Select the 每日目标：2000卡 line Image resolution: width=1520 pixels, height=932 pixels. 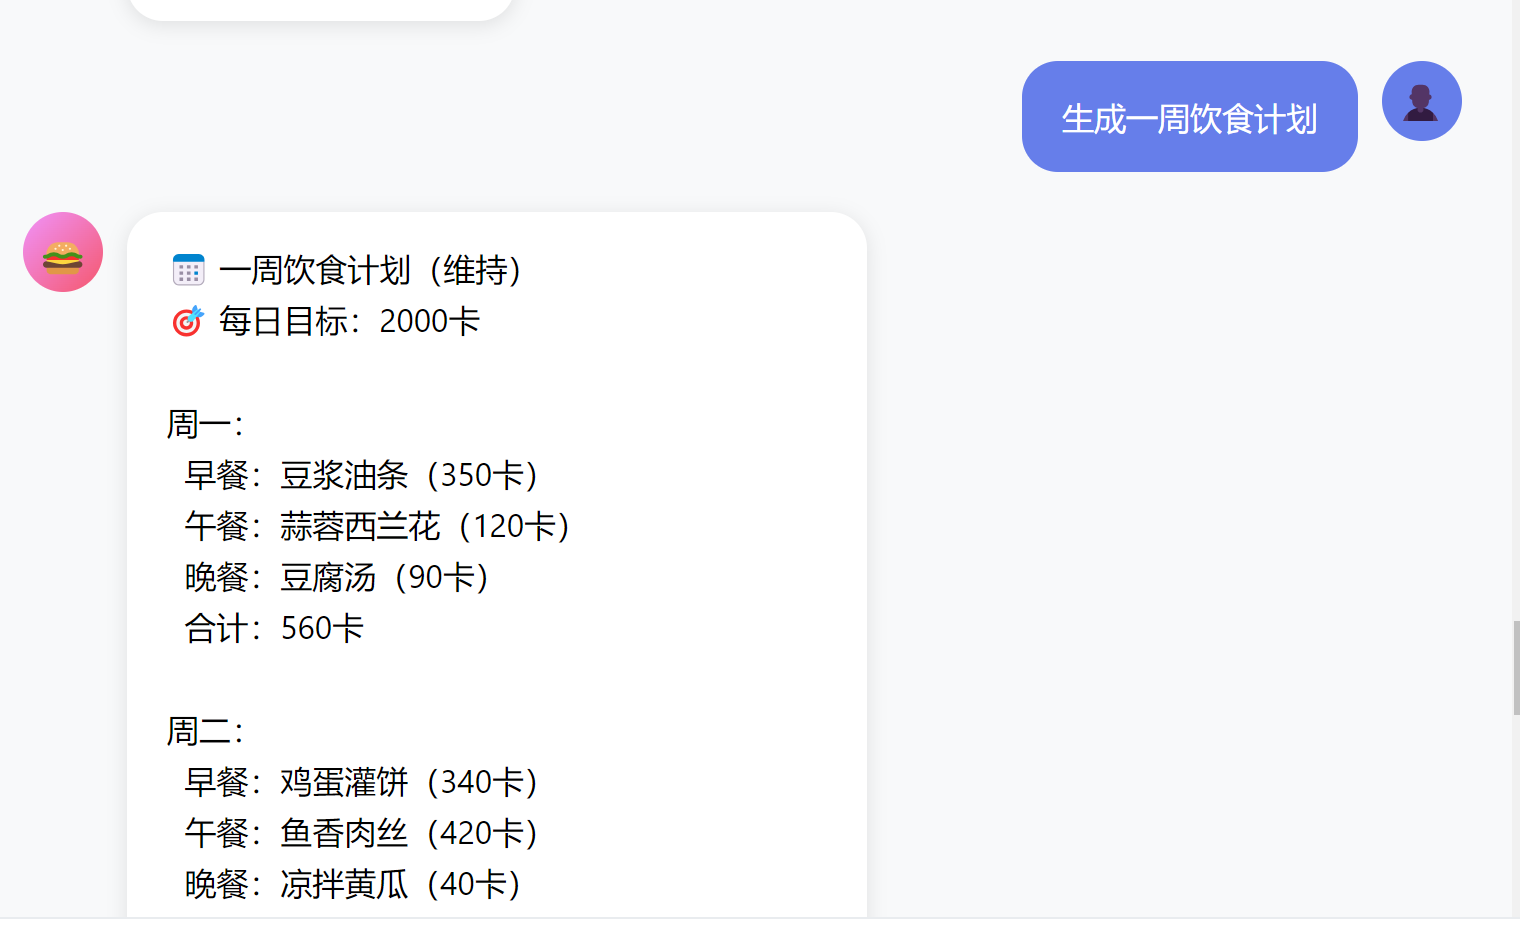(x=348, y=321)
